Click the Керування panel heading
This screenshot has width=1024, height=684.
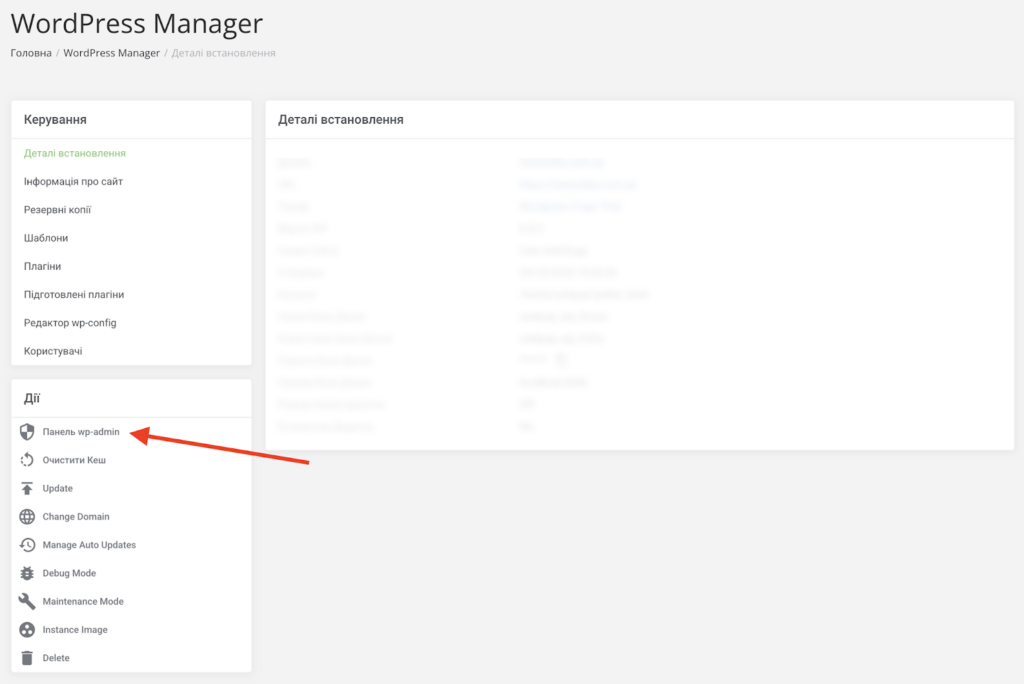[55, 120]
